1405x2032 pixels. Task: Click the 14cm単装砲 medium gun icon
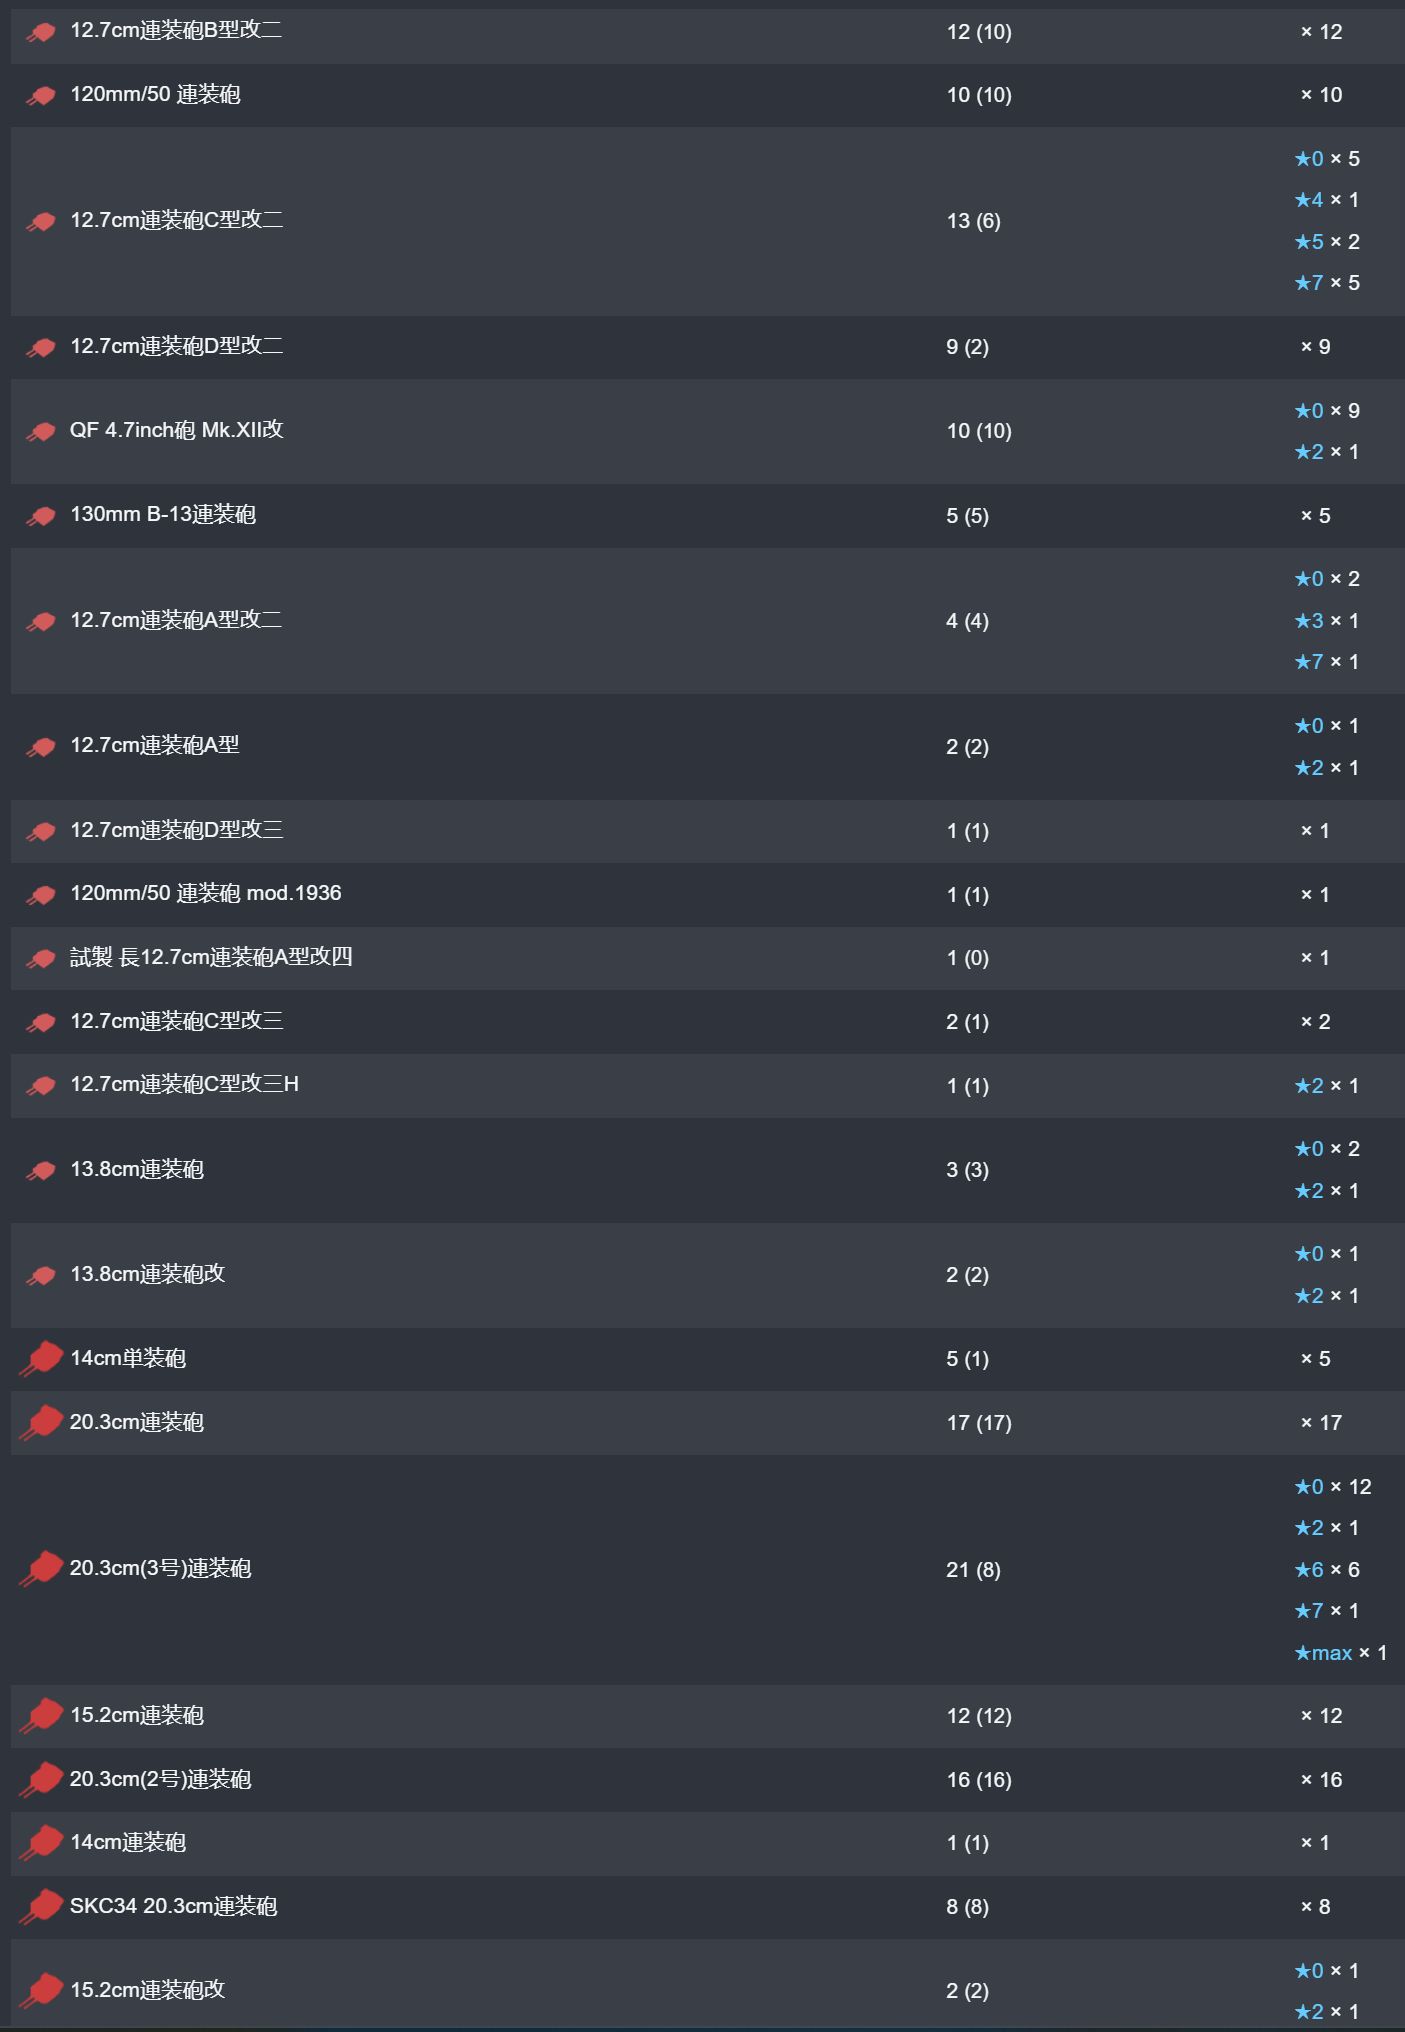(41, 1359)
